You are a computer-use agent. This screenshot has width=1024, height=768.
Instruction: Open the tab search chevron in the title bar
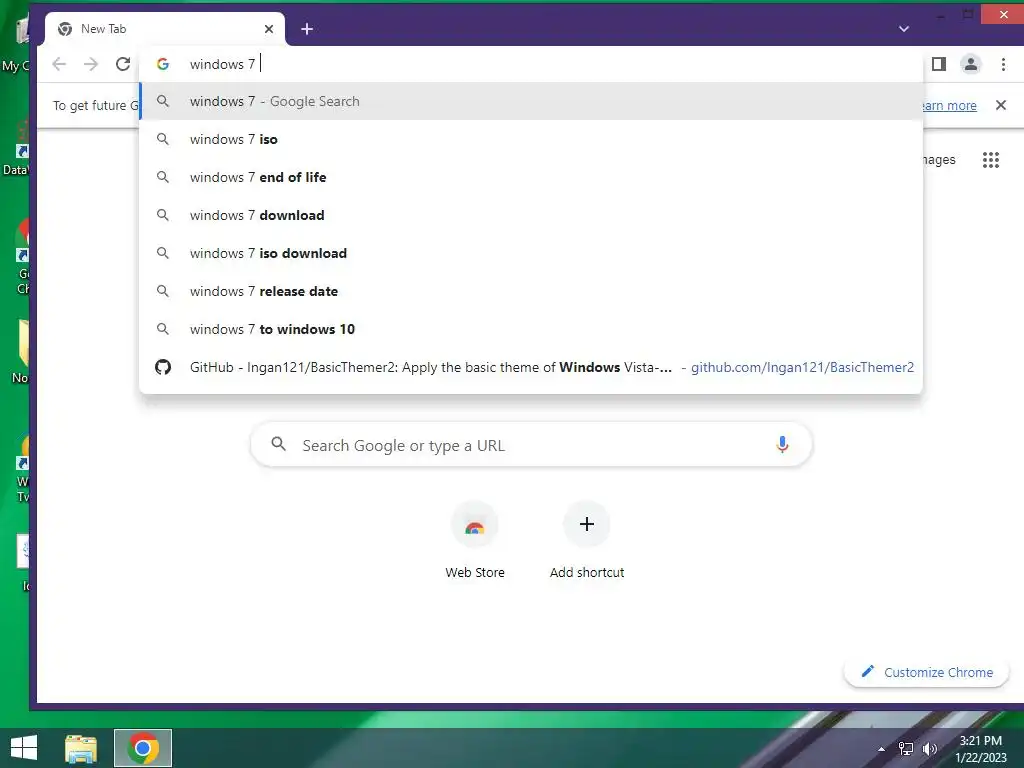click(x=904, y=29)
